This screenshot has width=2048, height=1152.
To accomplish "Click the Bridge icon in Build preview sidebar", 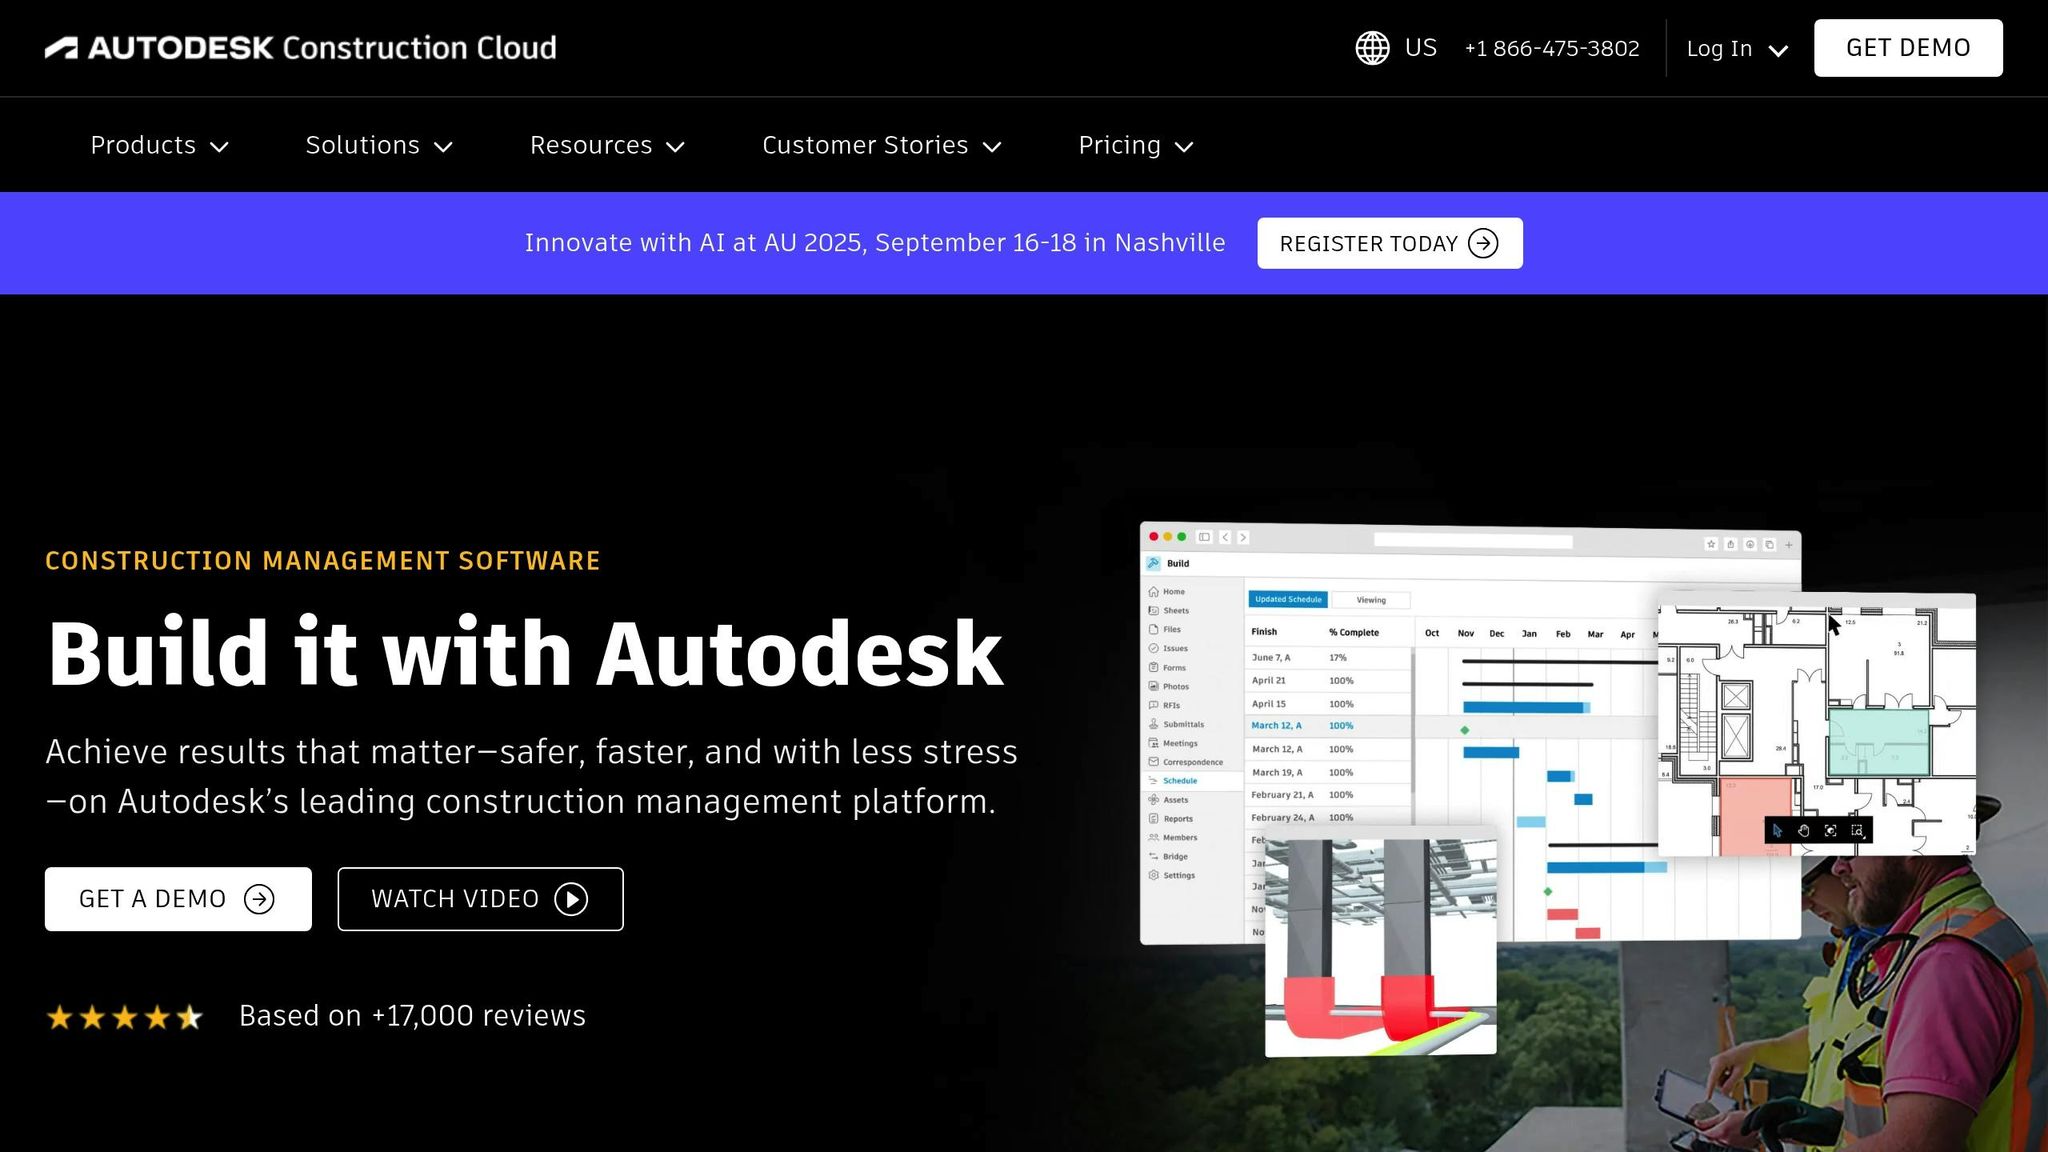I will point(1153,857).
